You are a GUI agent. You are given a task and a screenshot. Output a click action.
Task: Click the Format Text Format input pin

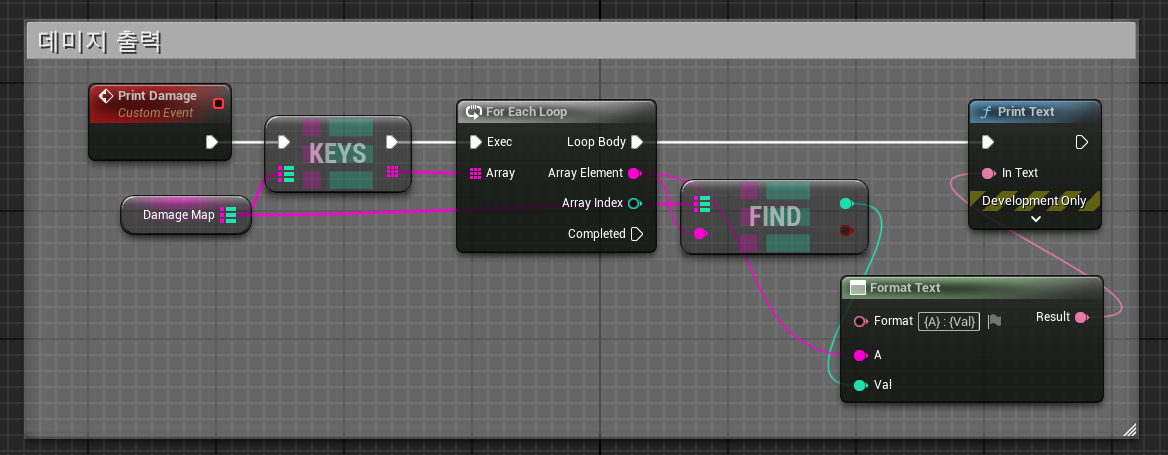pyautogui.click(x=860, y=321)
